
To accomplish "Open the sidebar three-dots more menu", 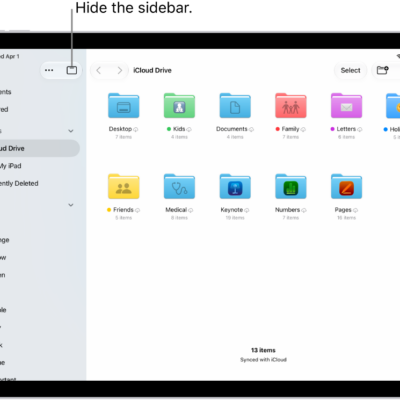I will coord(49,70).
